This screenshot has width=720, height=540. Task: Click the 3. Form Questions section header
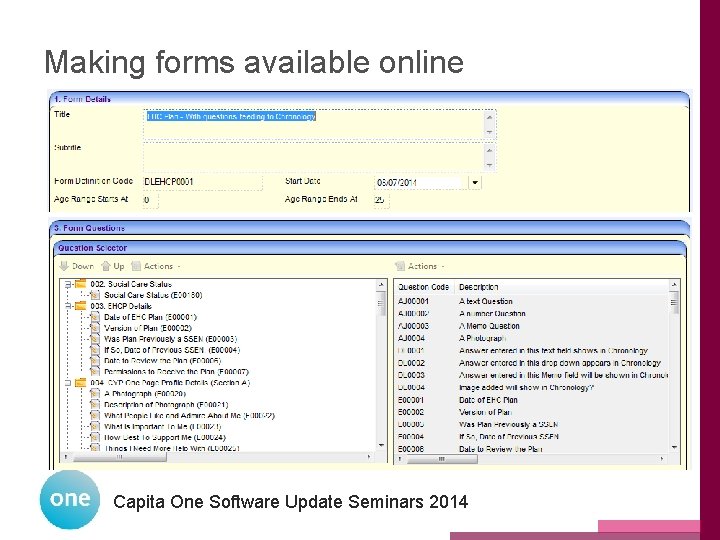point(369,228)
